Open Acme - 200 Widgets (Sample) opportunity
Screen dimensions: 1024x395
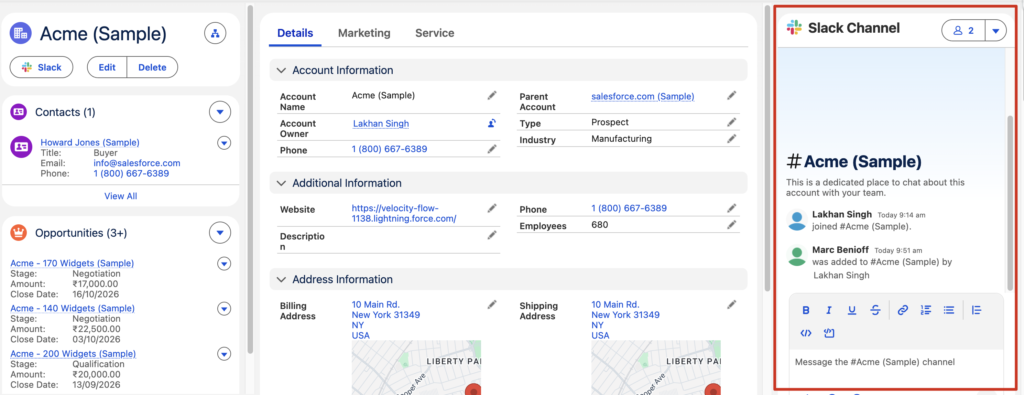point(73,354)
